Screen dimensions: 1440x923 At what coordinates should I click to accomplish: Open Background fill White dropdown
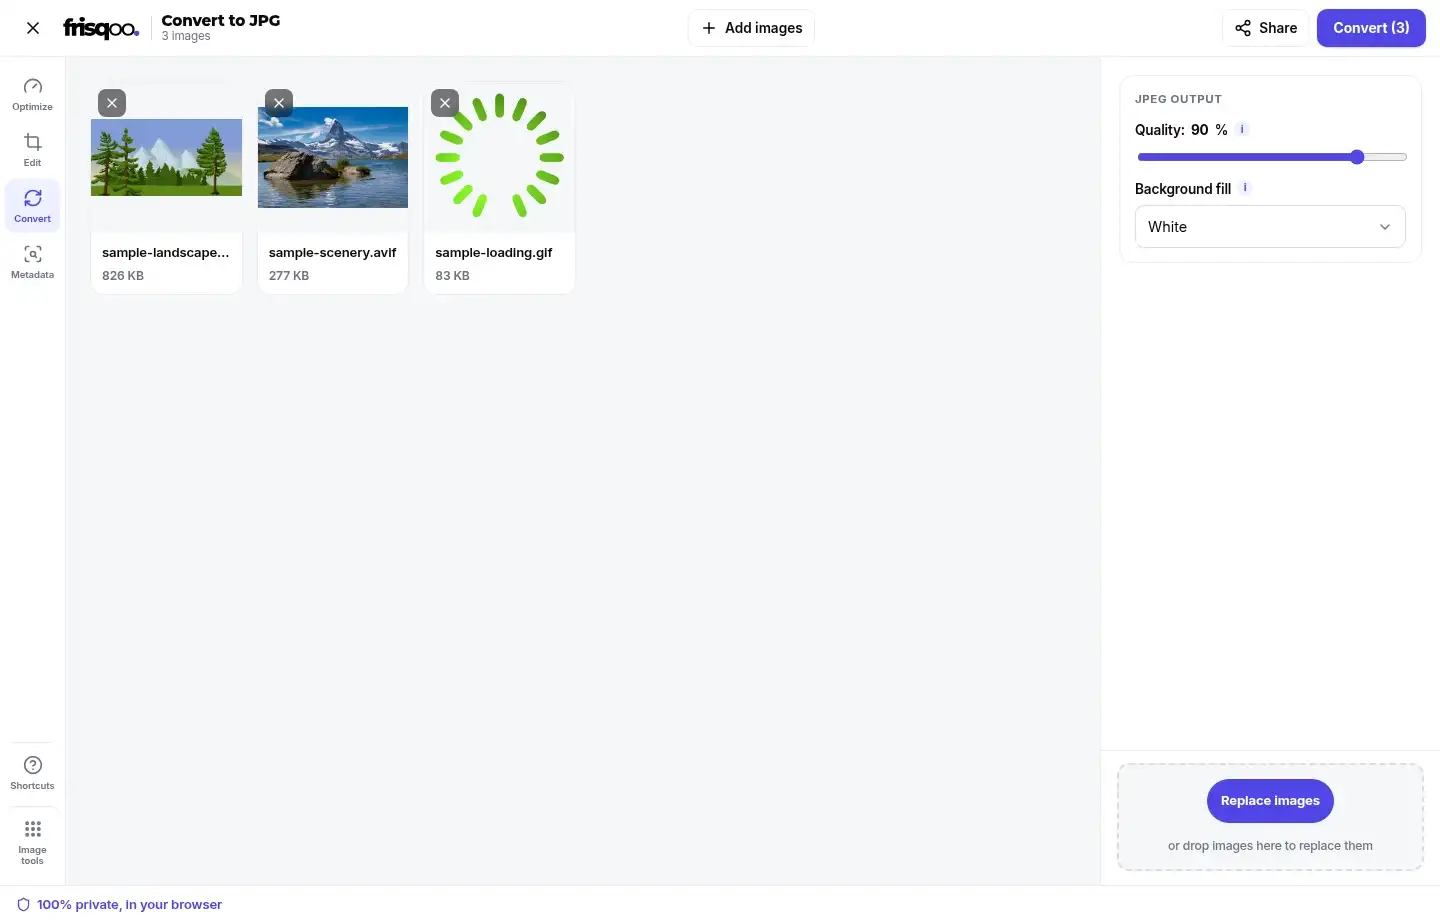[1270, 227]
